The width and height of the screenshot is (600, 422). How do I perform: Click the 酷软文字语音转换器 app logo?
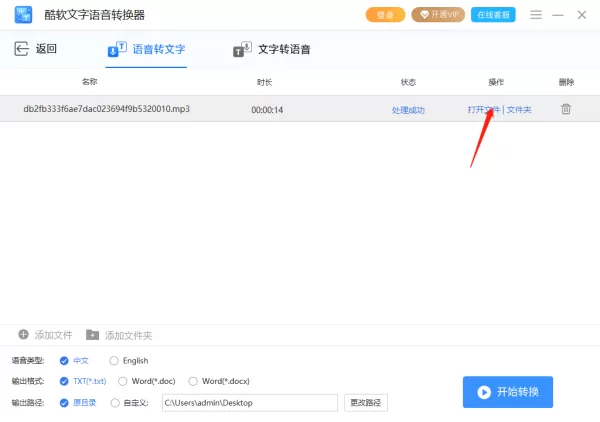(23, 15)
